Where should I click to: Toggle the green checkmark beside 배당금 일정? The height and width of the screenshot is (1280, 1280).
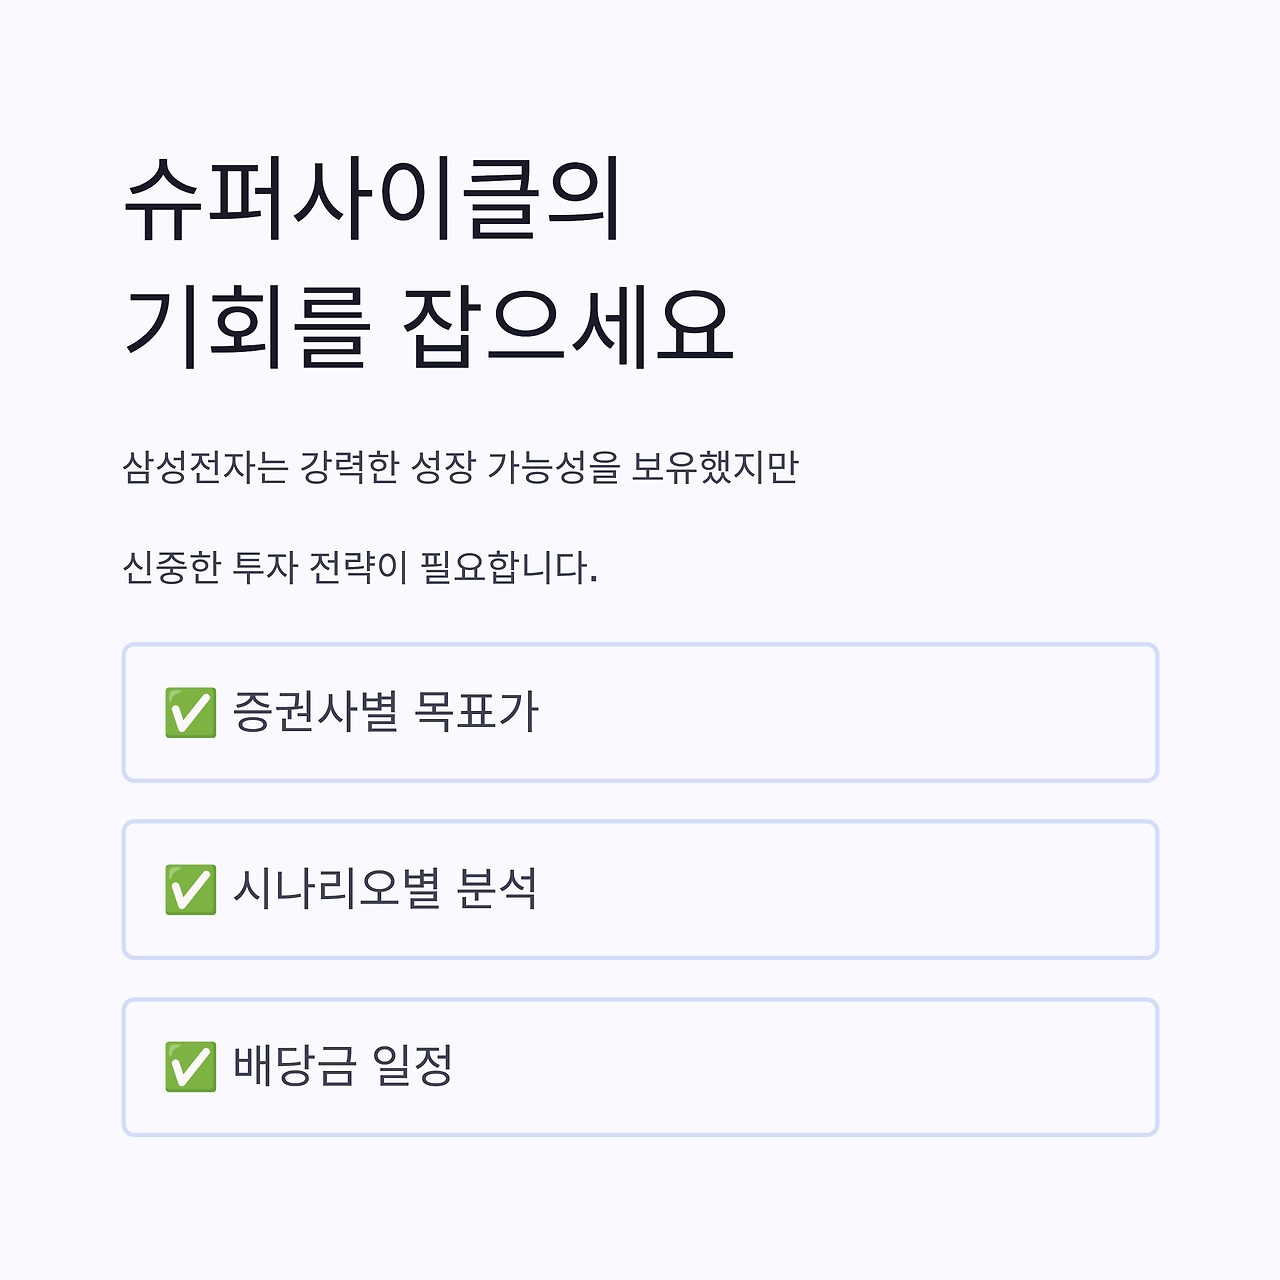tap(190, 1067)
